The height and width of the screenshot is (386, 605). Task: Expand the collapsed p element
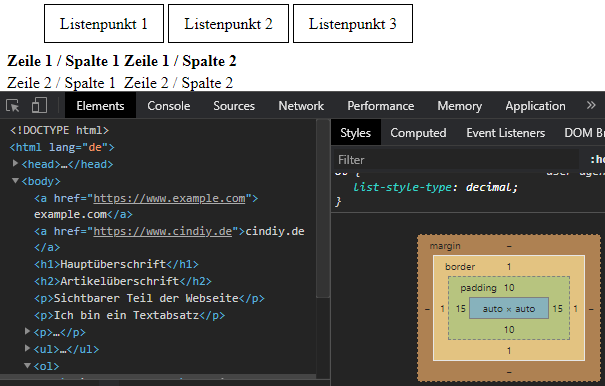[x=27, y=332]
